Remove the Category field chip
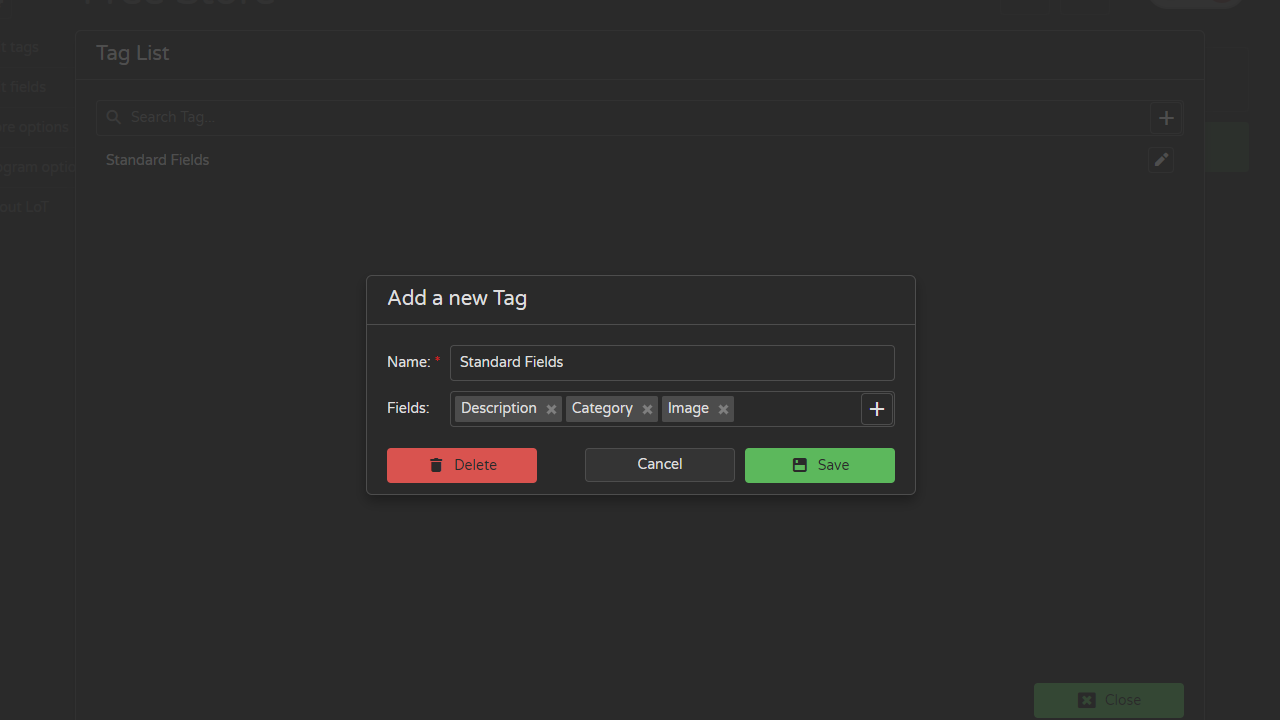 tap(648, 409)
